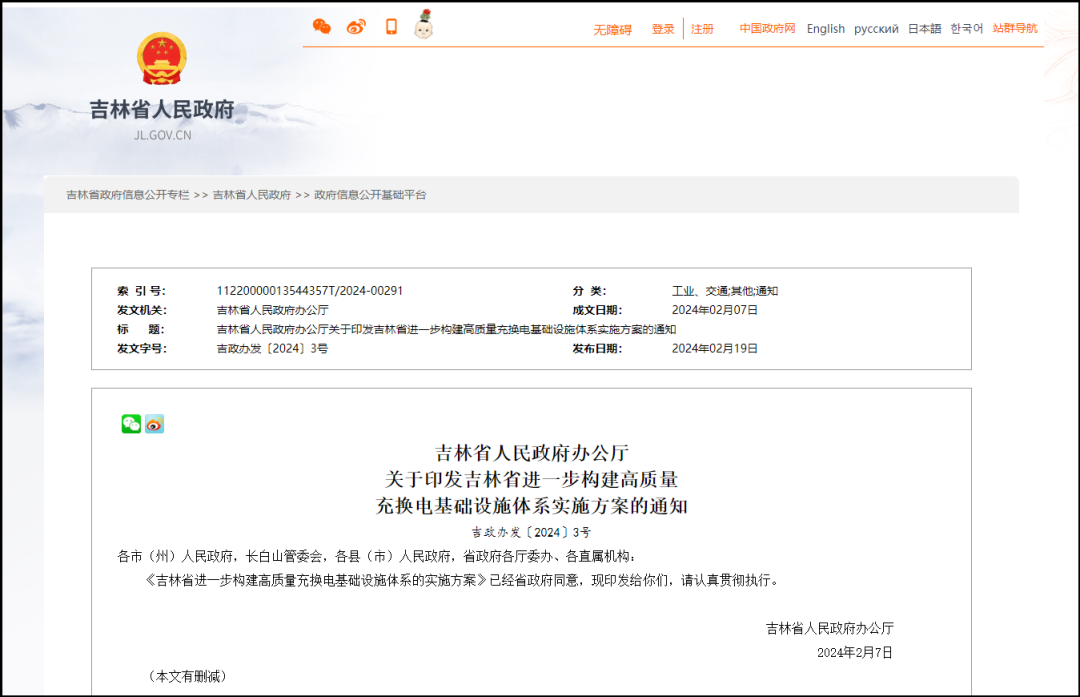
Task: Share the article via the green WeChat icon
Action: tap(130, 424)
